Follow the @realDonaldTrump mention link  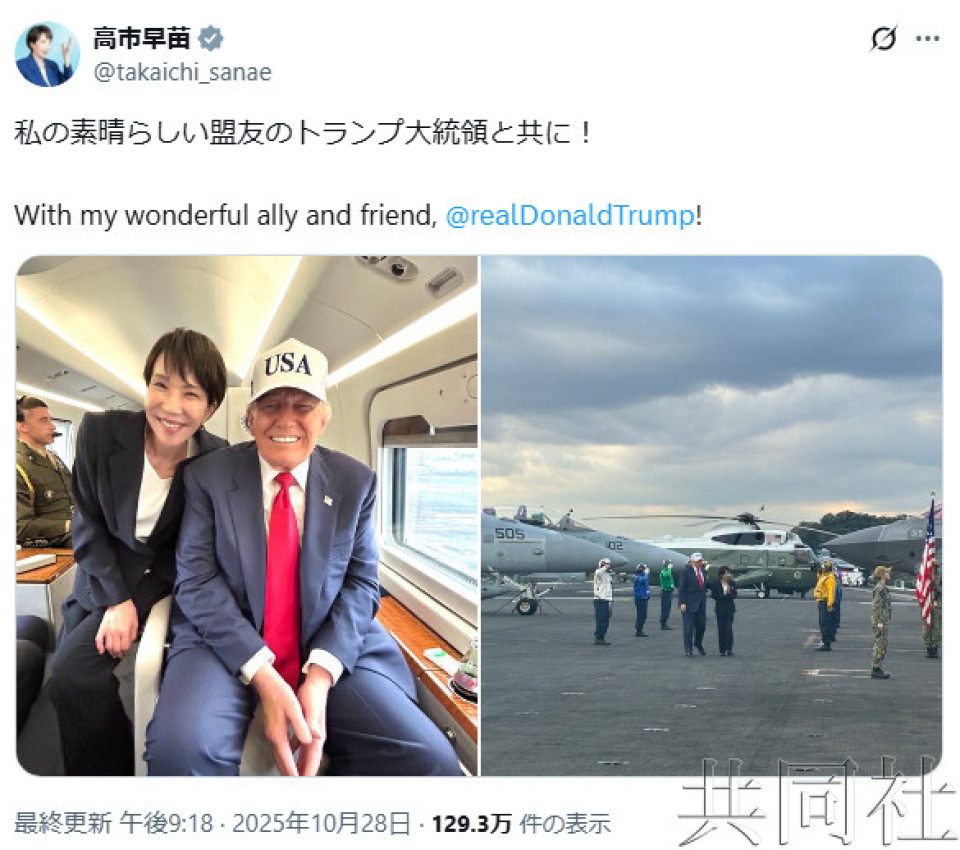570,216
